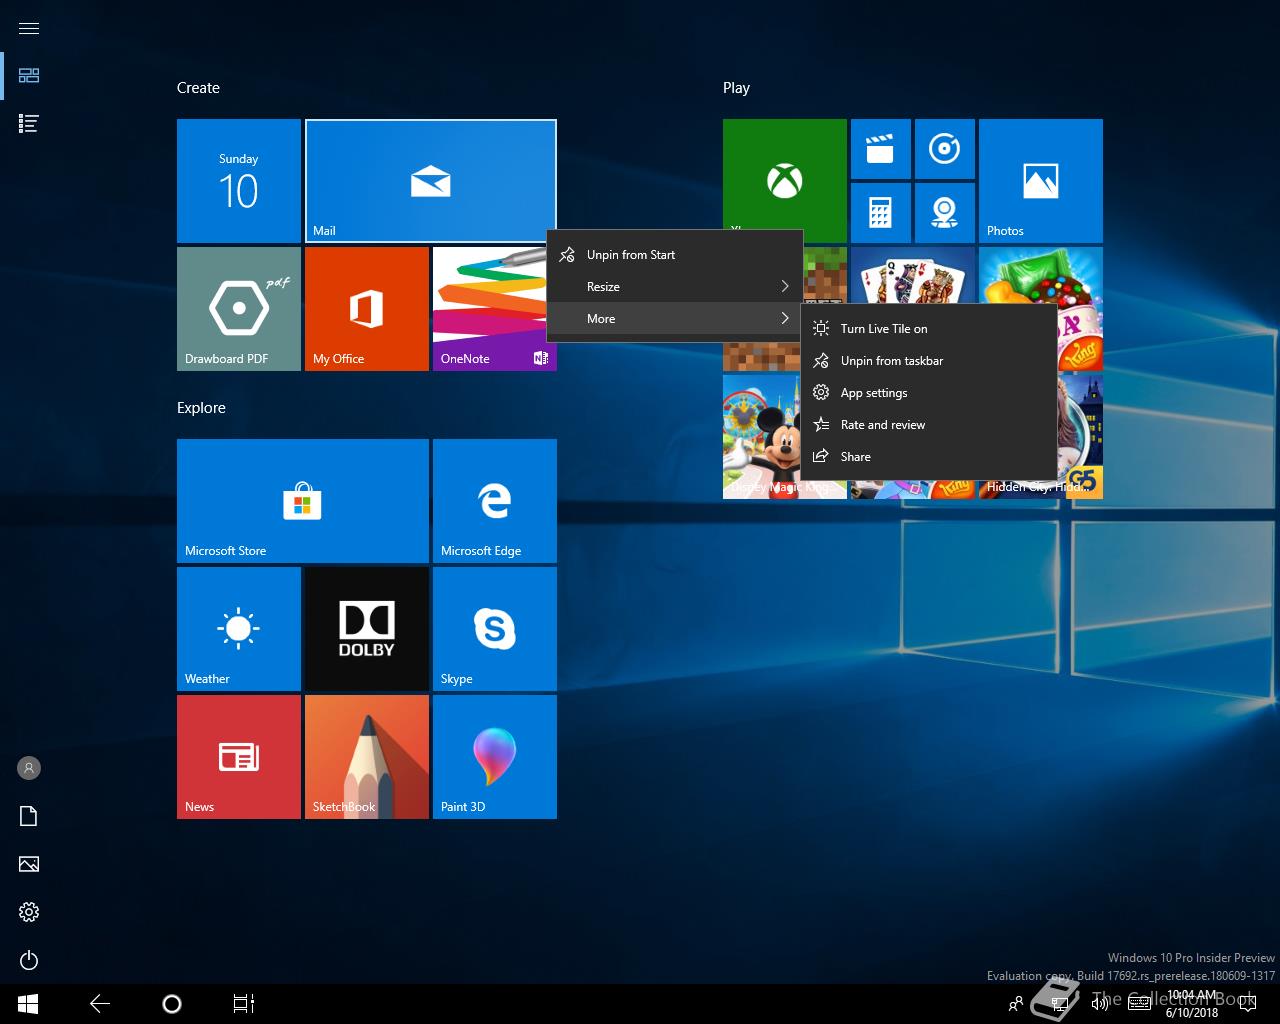Open the clock showing 10:04 AM

[1192, 1004]
